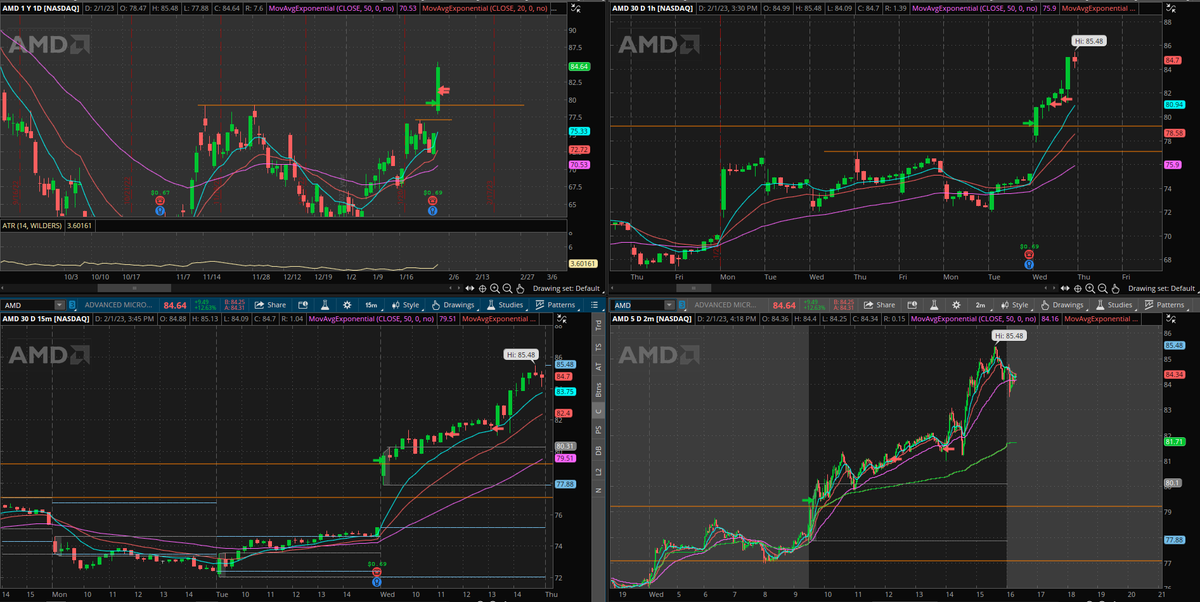The height and width of the screenshot is (602, 1200).
Task: Click the study labels collapse icon on the 15m chart
Action: (562, 318)
